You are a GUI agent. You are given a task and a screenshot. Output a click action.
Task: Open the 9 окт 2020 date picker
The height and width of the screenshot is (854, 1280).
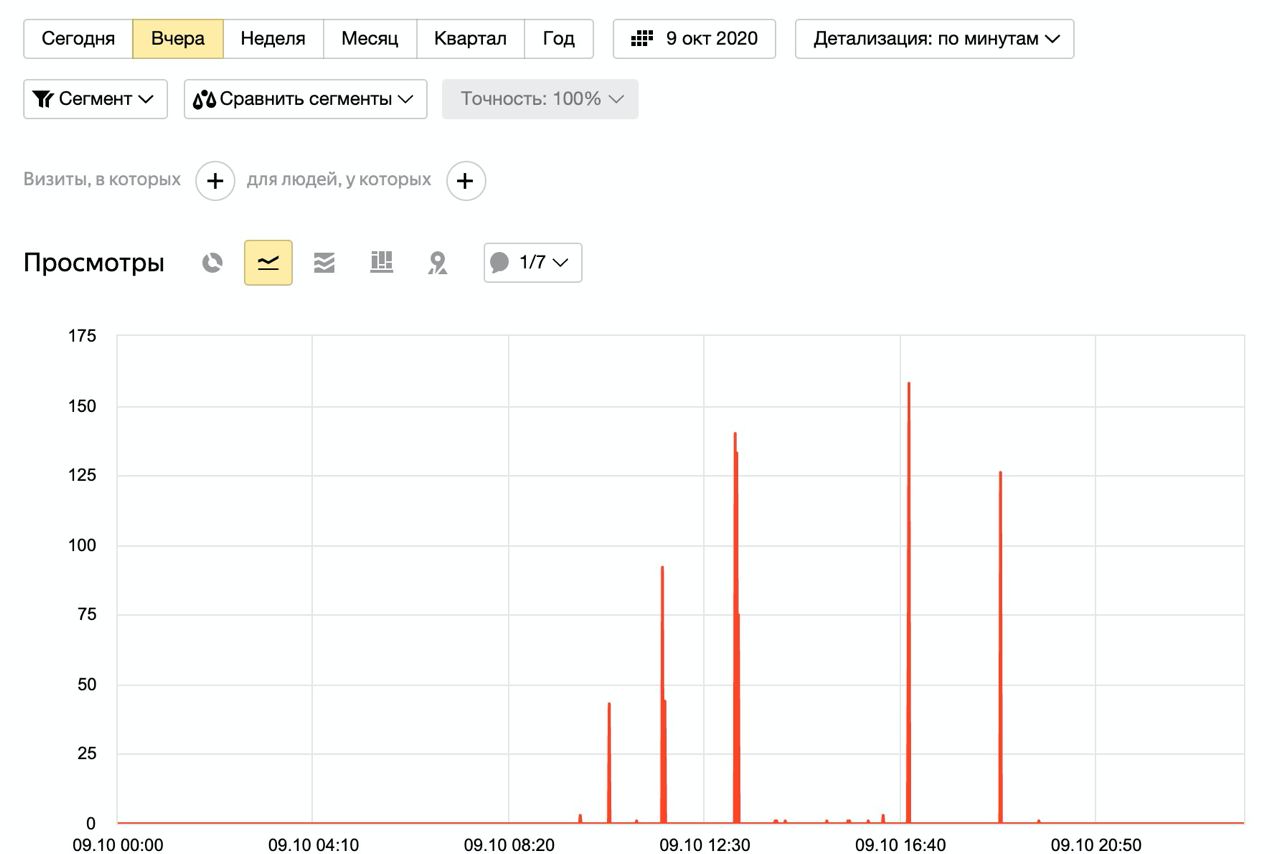[x=694, y=39]
